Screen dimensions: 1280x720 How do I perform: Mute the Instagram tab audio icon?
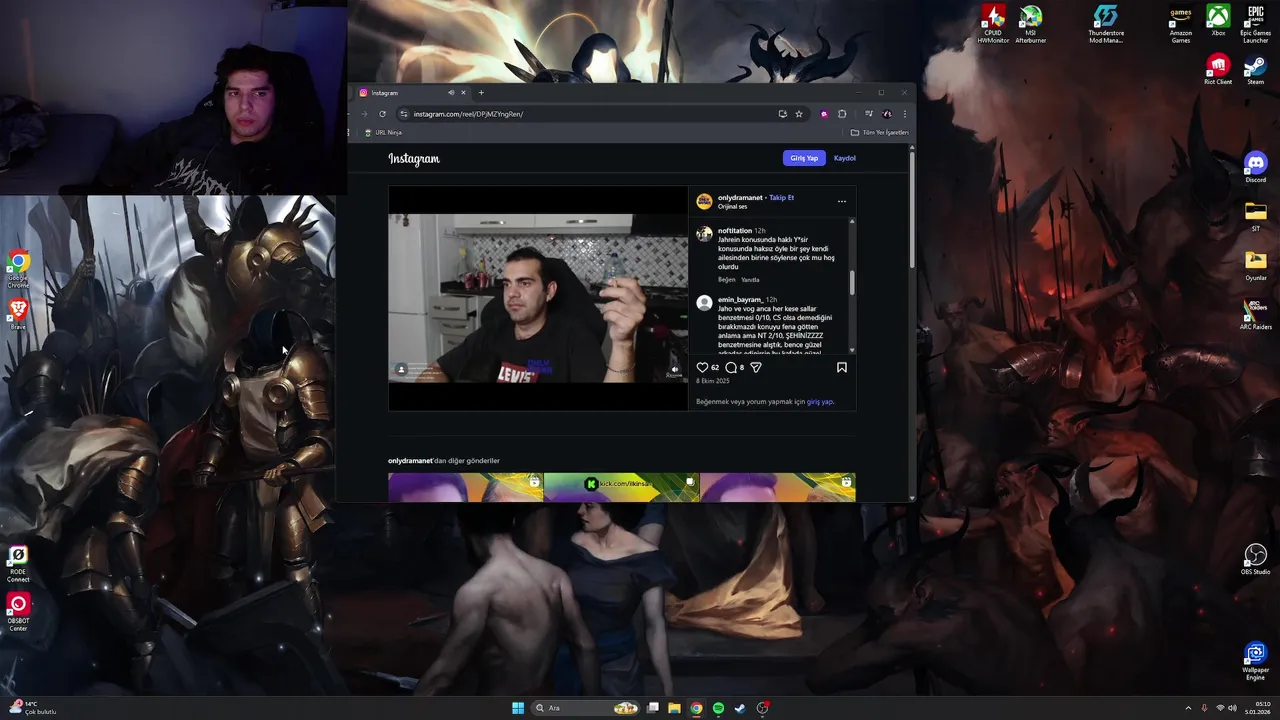tap(451, 93)
